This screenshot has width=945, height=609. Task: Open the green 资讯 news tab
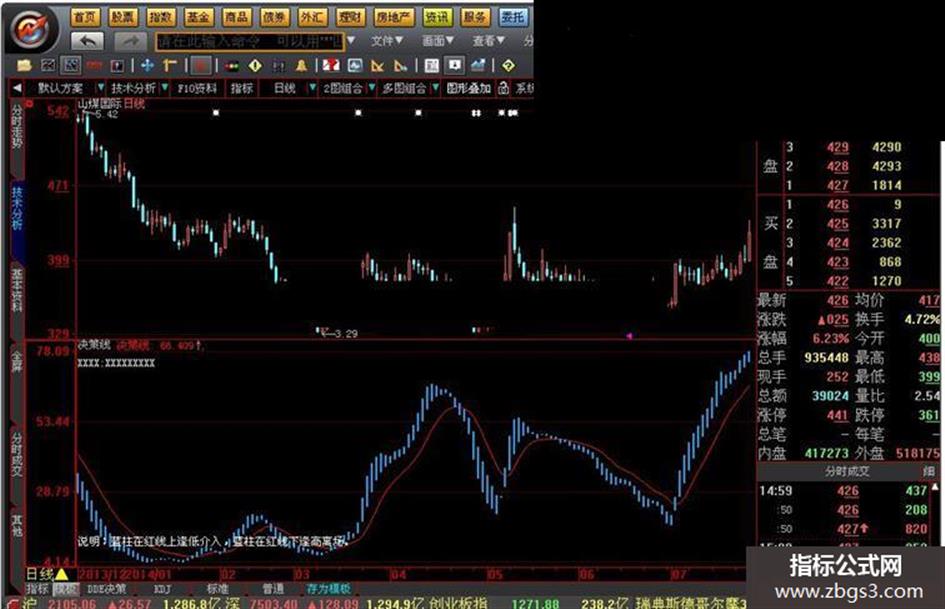[x=436, y=17]
